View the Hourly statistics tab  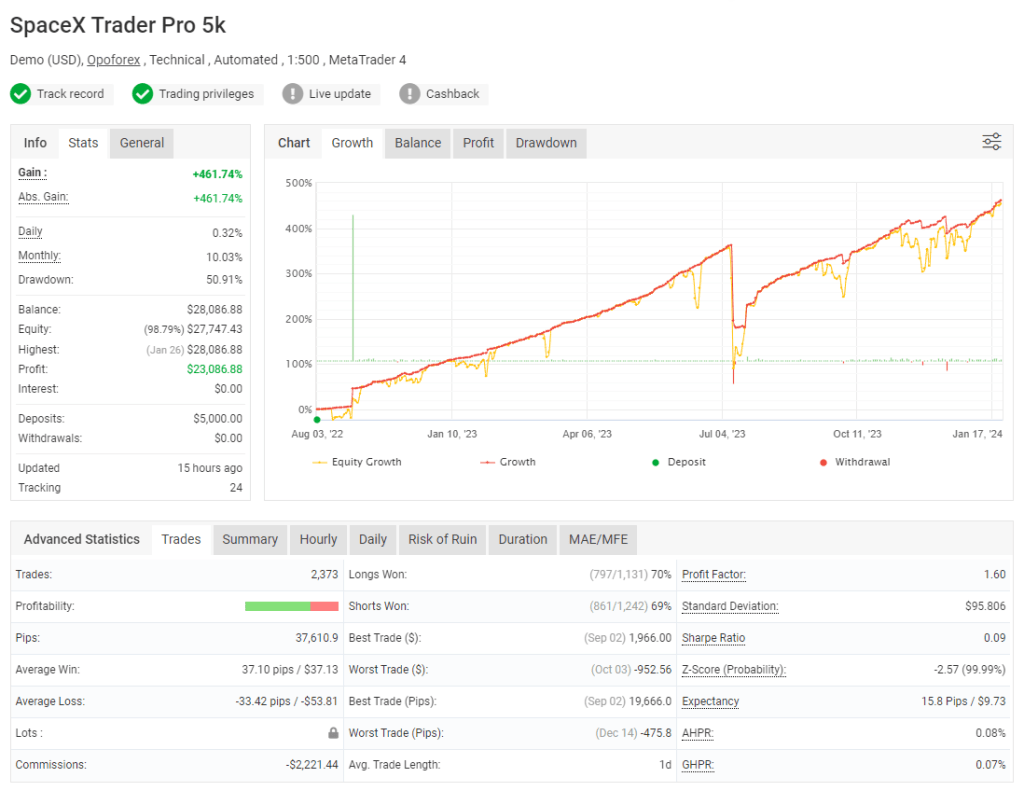(x=318, y=539)
